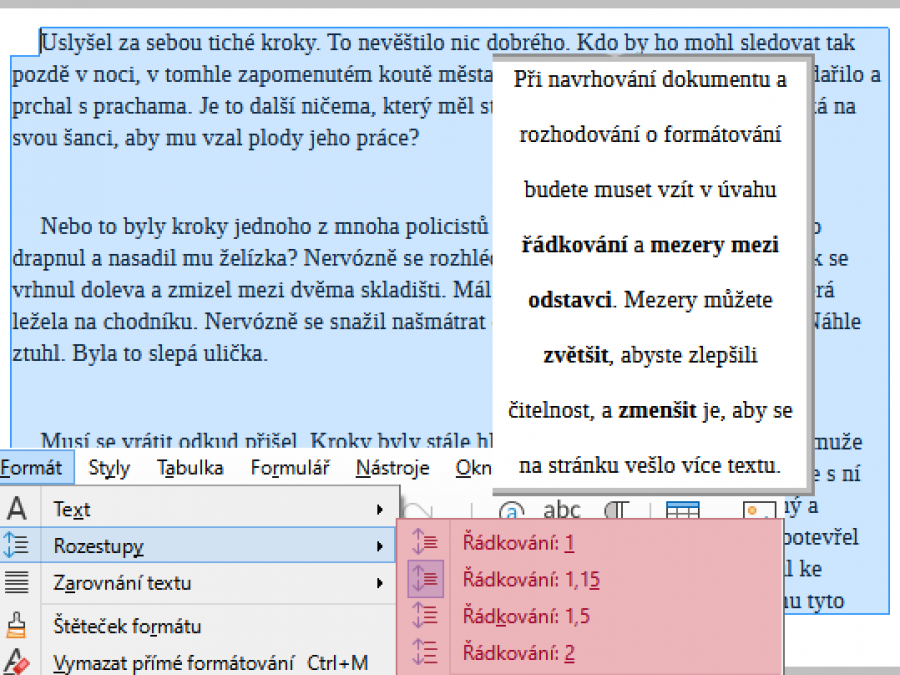Open the Rozestupy submenu entry
Screen dimensions: 900x675
click(199, 545)
